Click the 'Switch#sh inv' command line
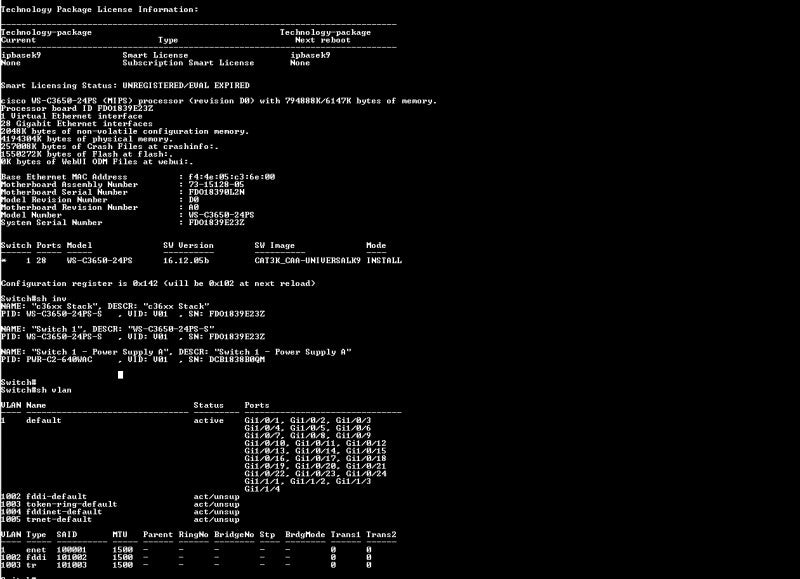This screenshot has width=800, height=579. [34, 298]
